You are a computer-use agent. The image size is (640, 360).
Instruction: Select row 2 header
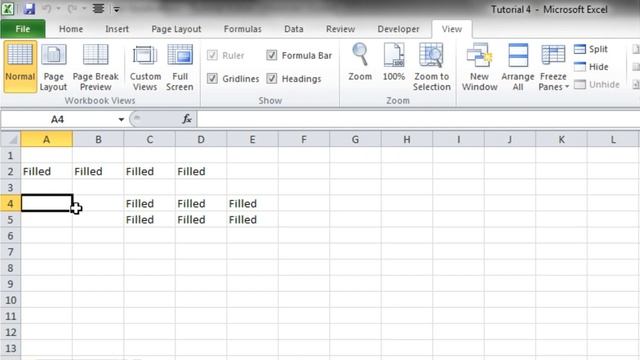coord(10,171)
